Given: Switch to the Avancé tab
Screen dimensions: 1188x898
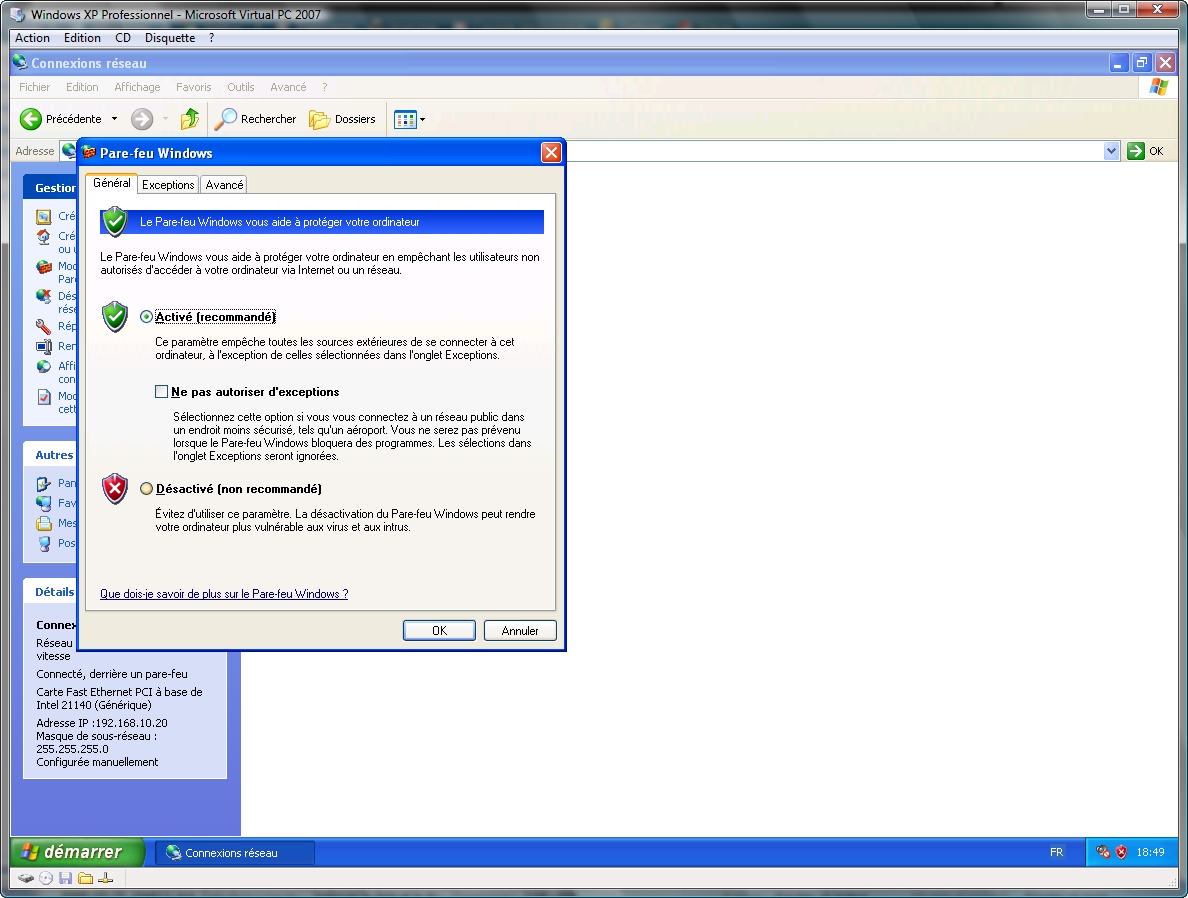Looking at the screenshot, I should tap(224, 185).
